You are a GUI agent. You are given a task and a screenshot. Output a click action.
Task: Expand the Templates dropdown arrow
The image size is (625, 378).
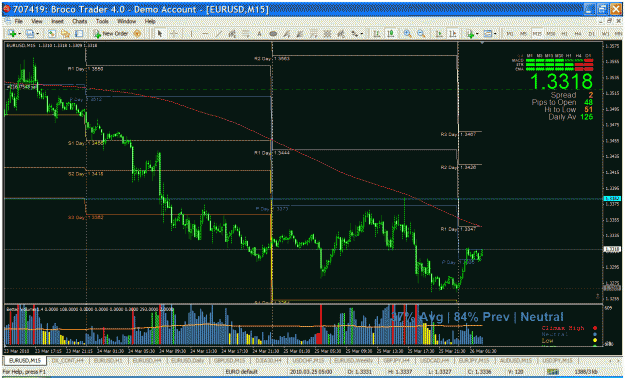[495, 34]
